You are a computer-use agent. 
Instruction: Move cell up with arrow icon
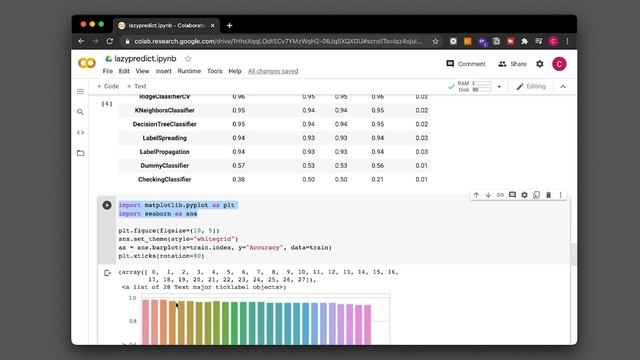coord(476,195)
